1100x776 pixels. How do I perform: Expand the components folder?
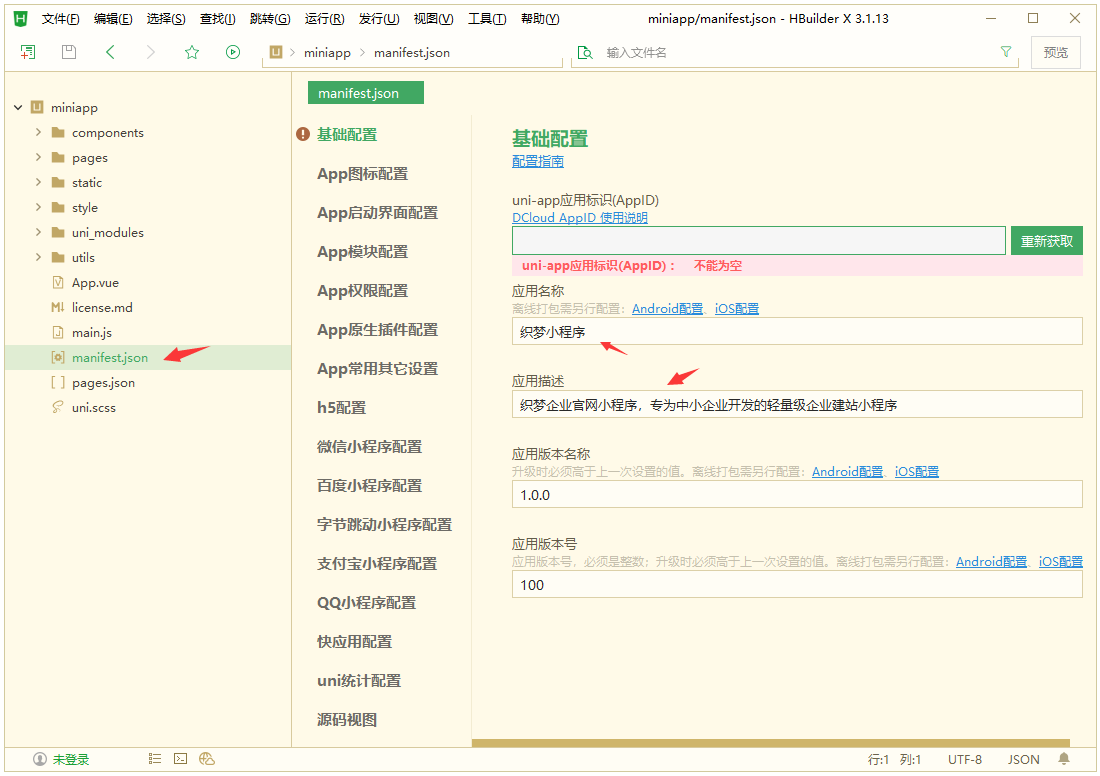pos(38,133)
